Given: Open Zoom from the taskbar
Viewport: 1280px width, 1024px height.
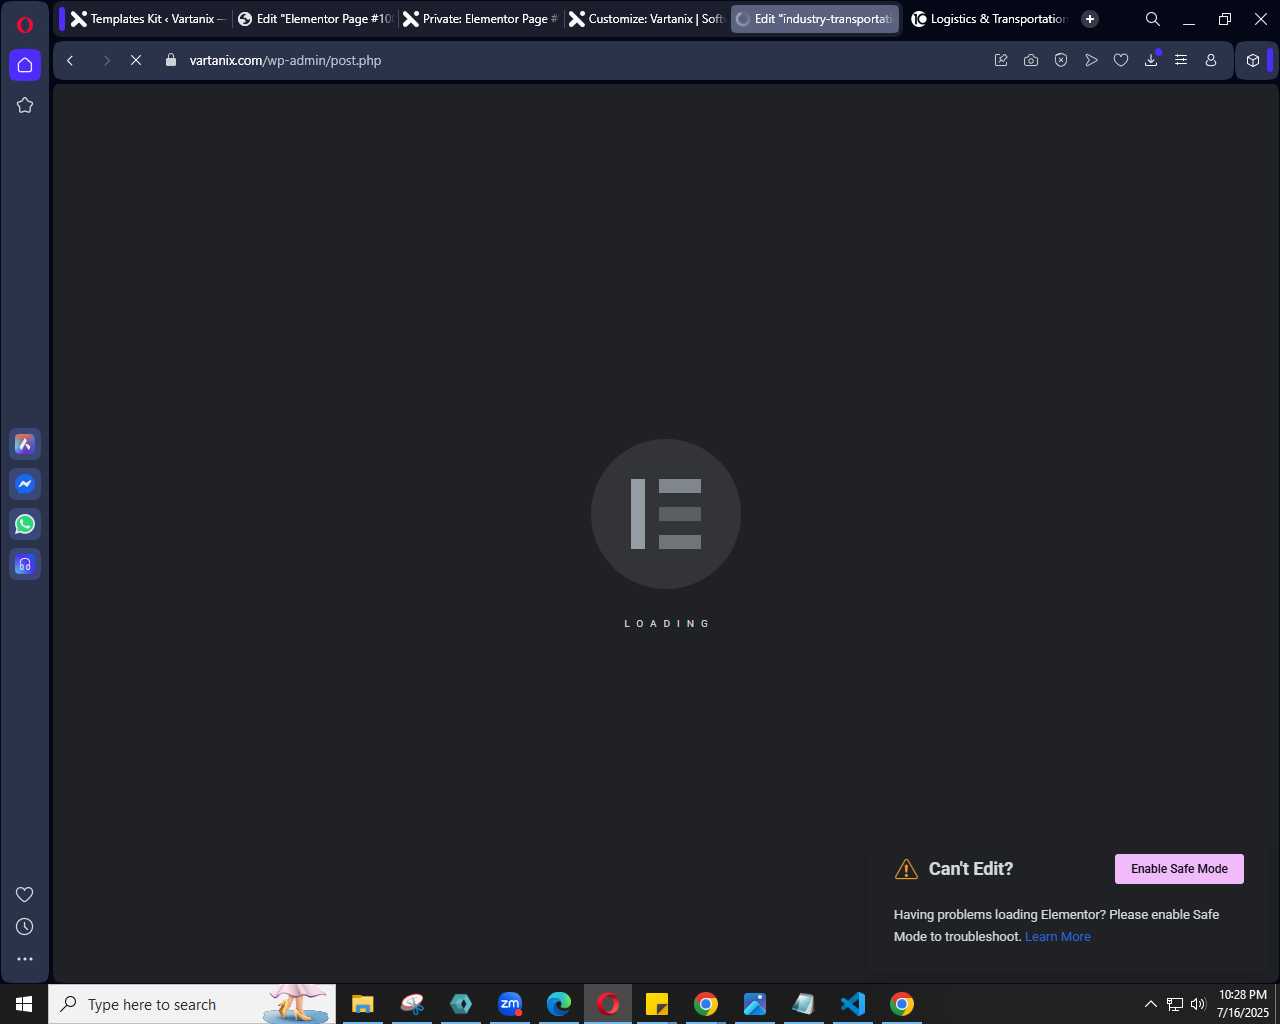Looking at the screenshot, I should [510, 1004].
